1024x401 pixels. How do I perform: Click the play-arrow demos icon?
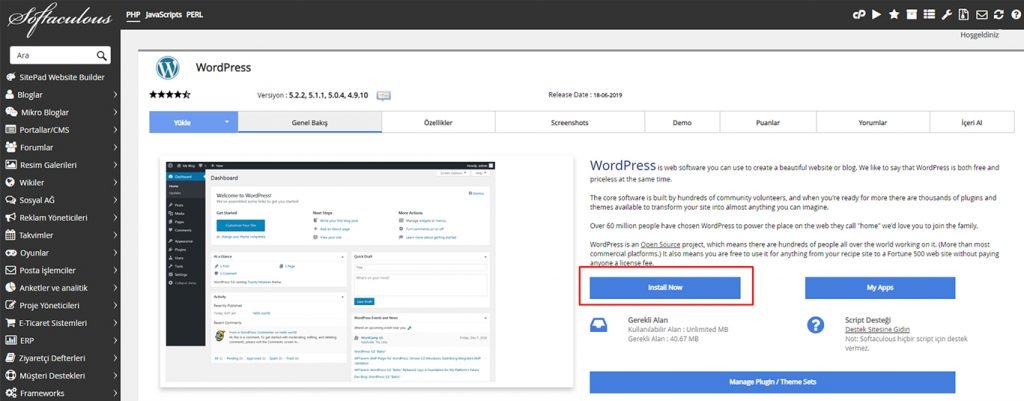876,14
